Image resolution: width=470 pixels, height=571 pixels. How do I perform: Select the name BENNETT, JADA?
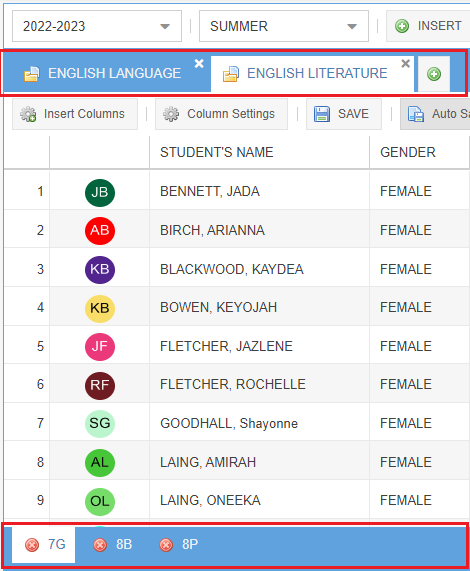click(x=210, y=192)
